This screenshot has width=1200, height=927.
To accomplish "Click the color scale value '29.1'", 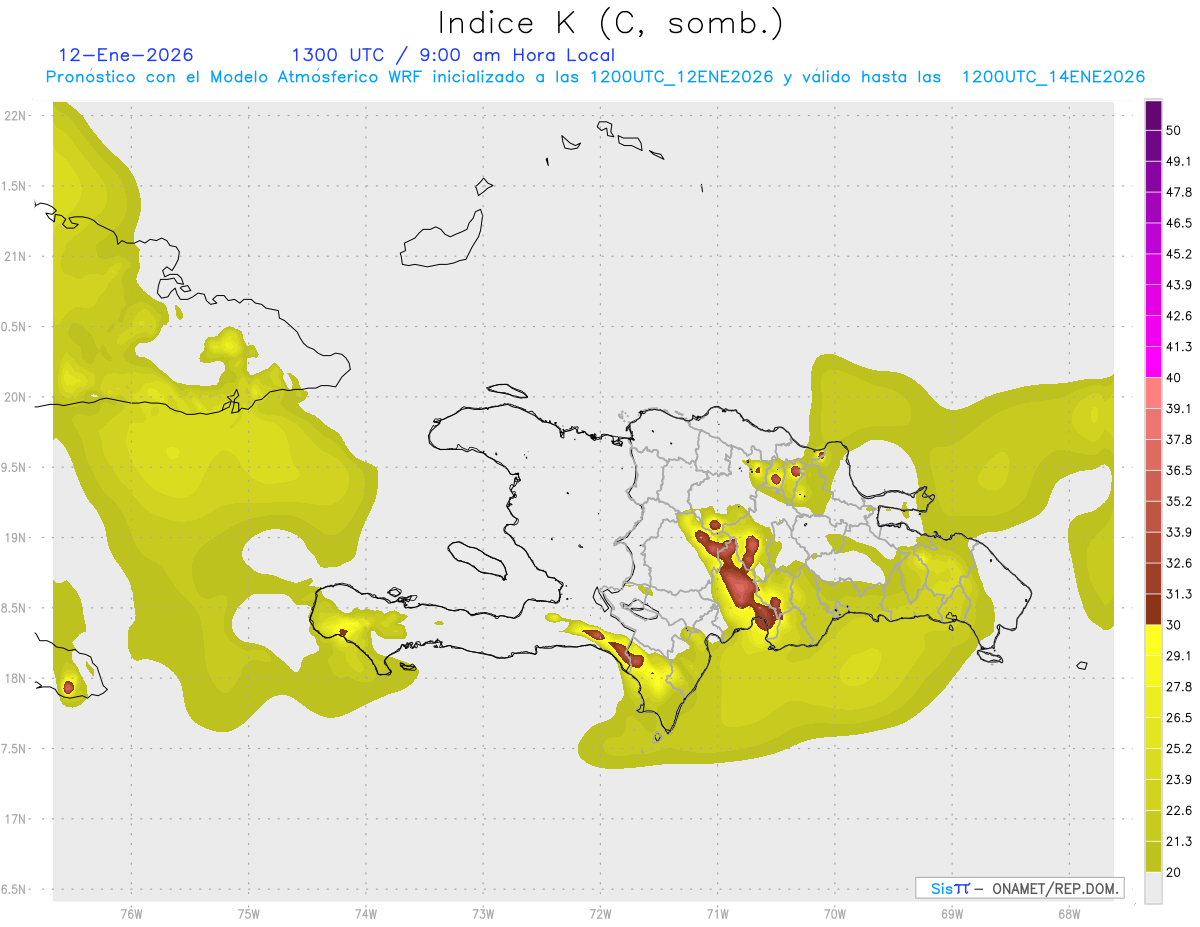I will coord(1180,656).
